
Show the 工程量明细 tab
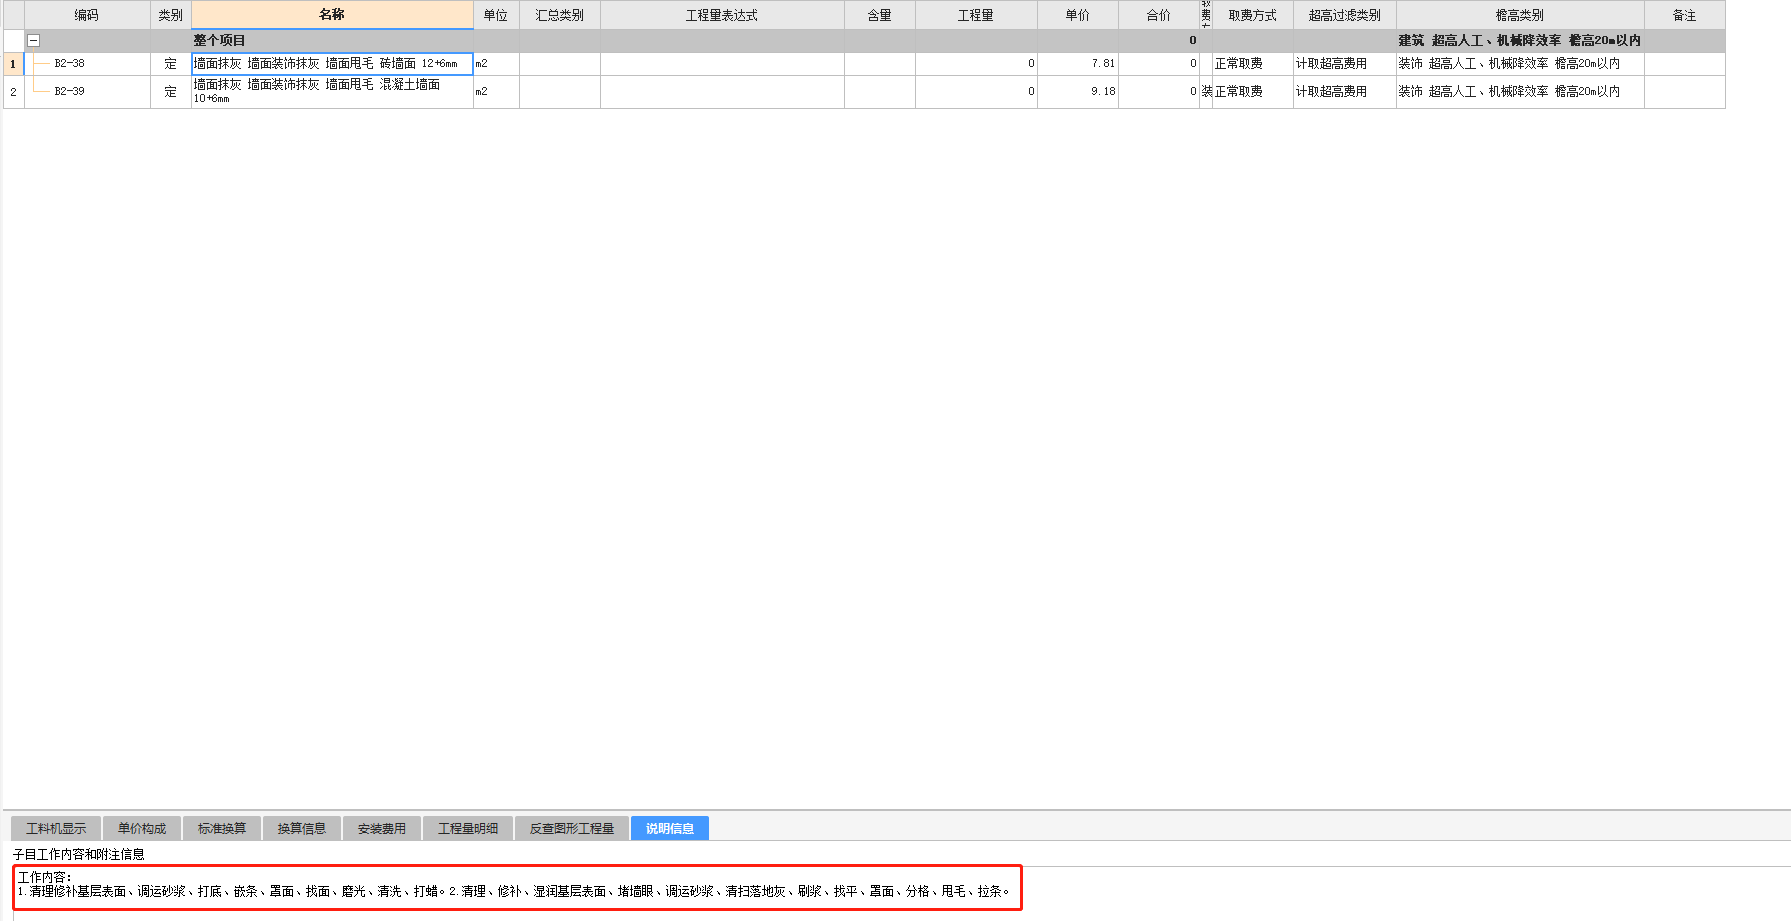[x=468, y=828]
